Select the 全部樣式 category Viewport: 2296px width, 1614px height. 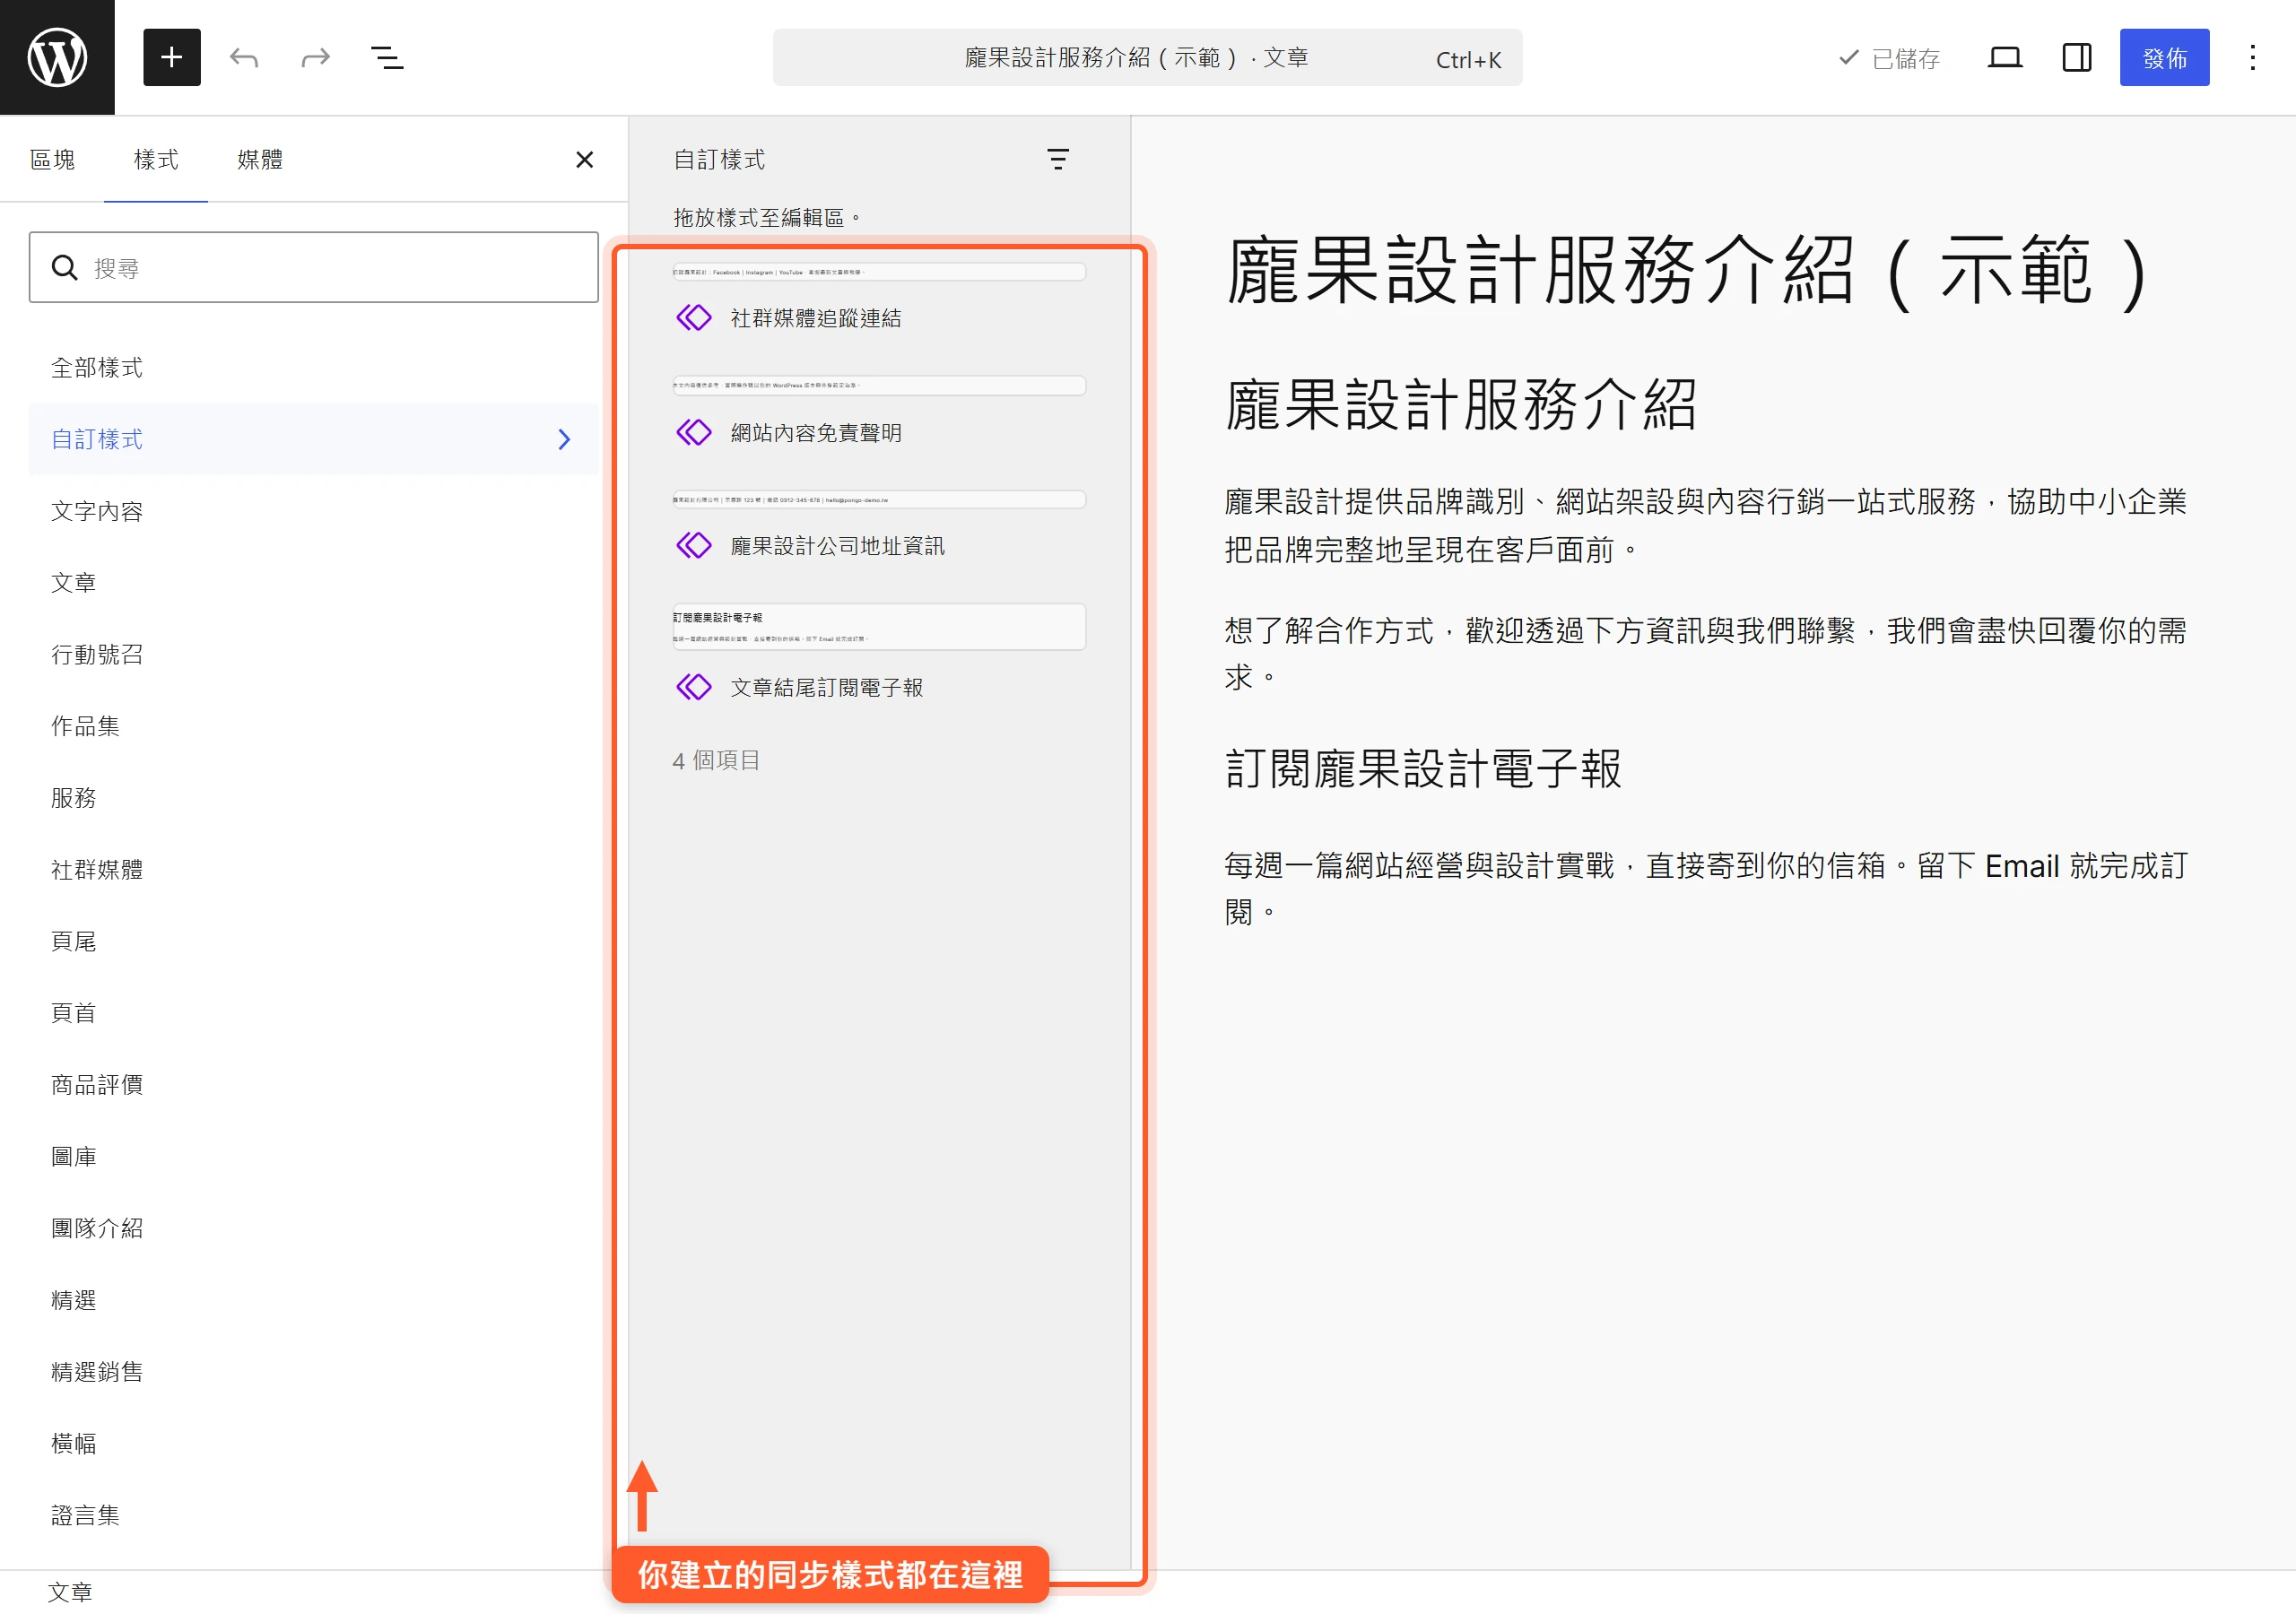tap(313, 368)
